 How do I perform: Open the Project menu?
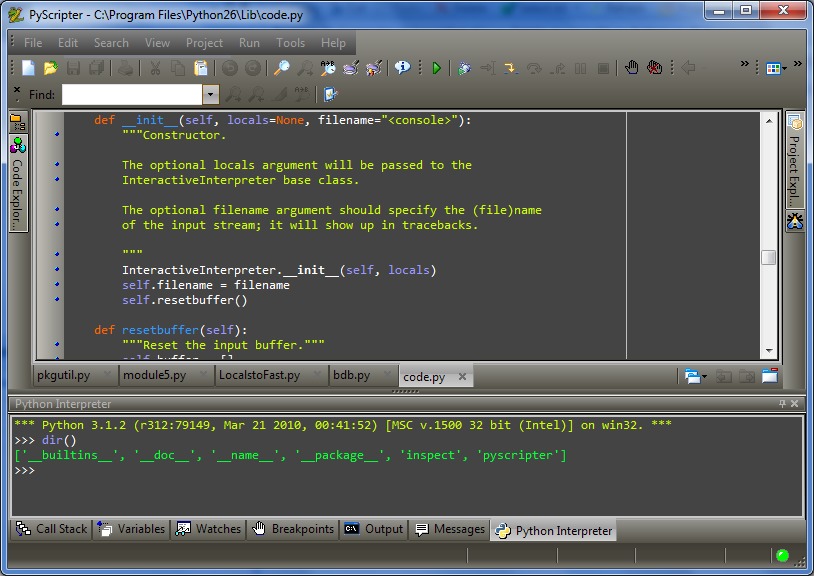tap(205, 43)
